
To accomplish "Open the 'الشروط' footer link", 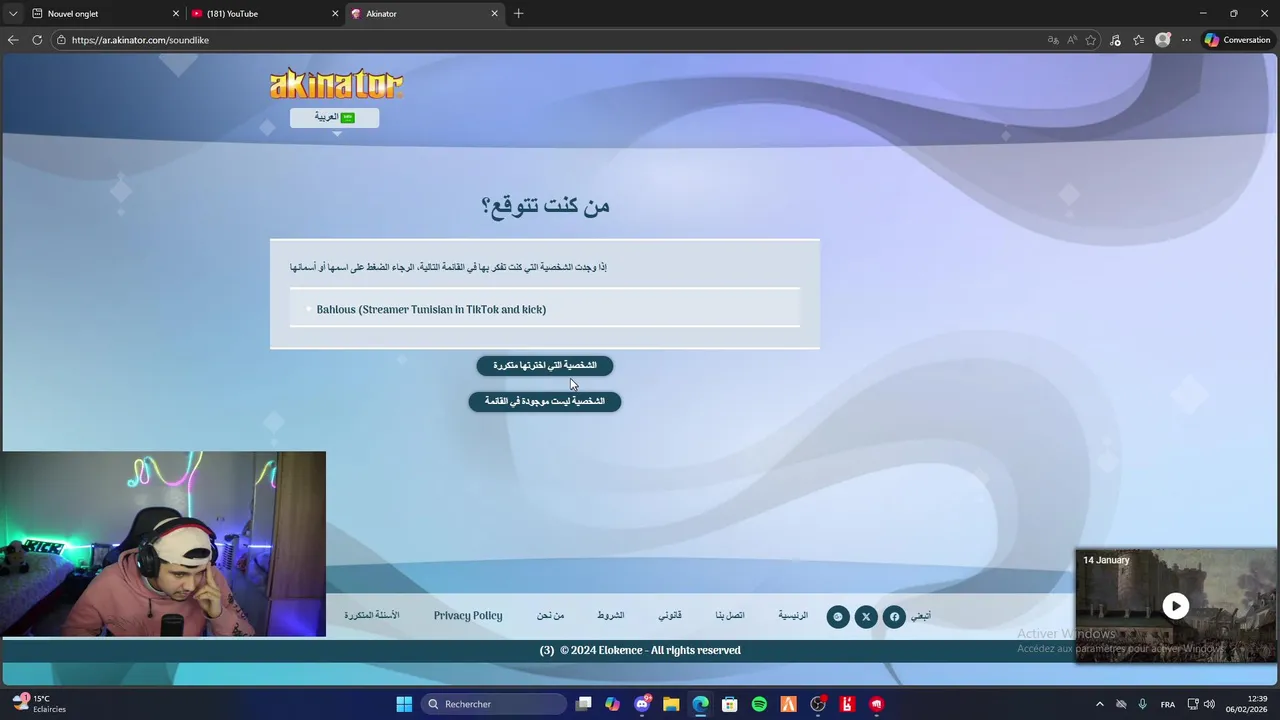I will (x=611, y=616).
